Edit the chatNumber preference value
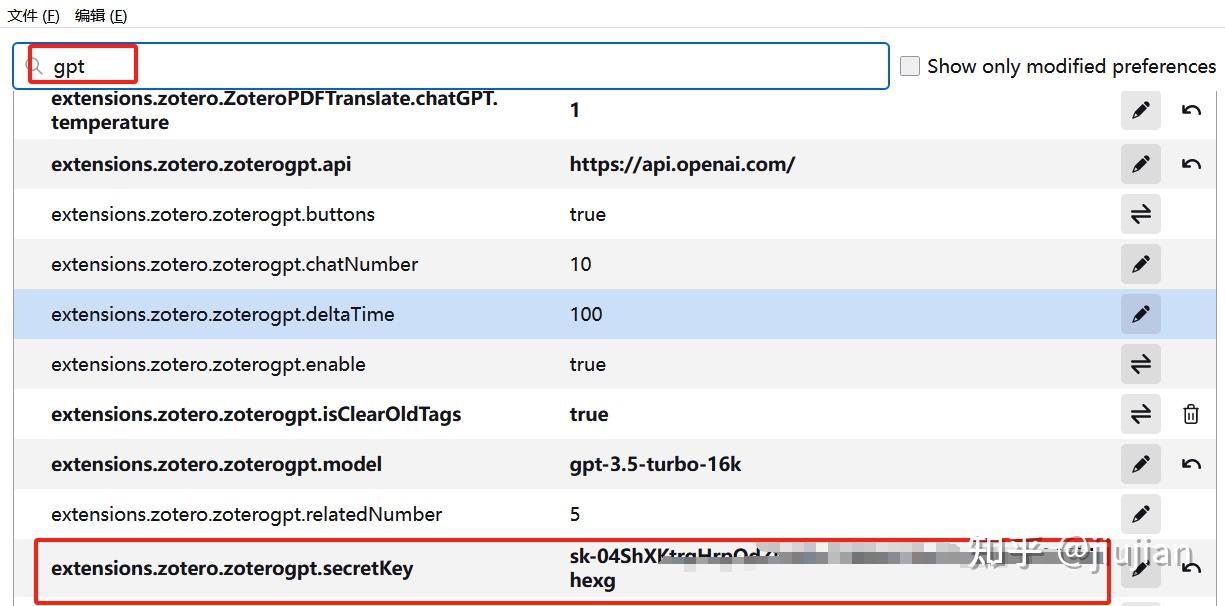 click(1141, 264)
